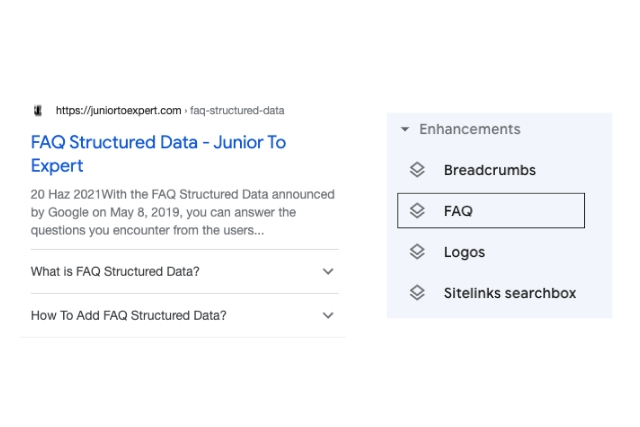Screen dimensions: 640x427
Task: Click the Enhancements section heading label
Action: [470, 130]
